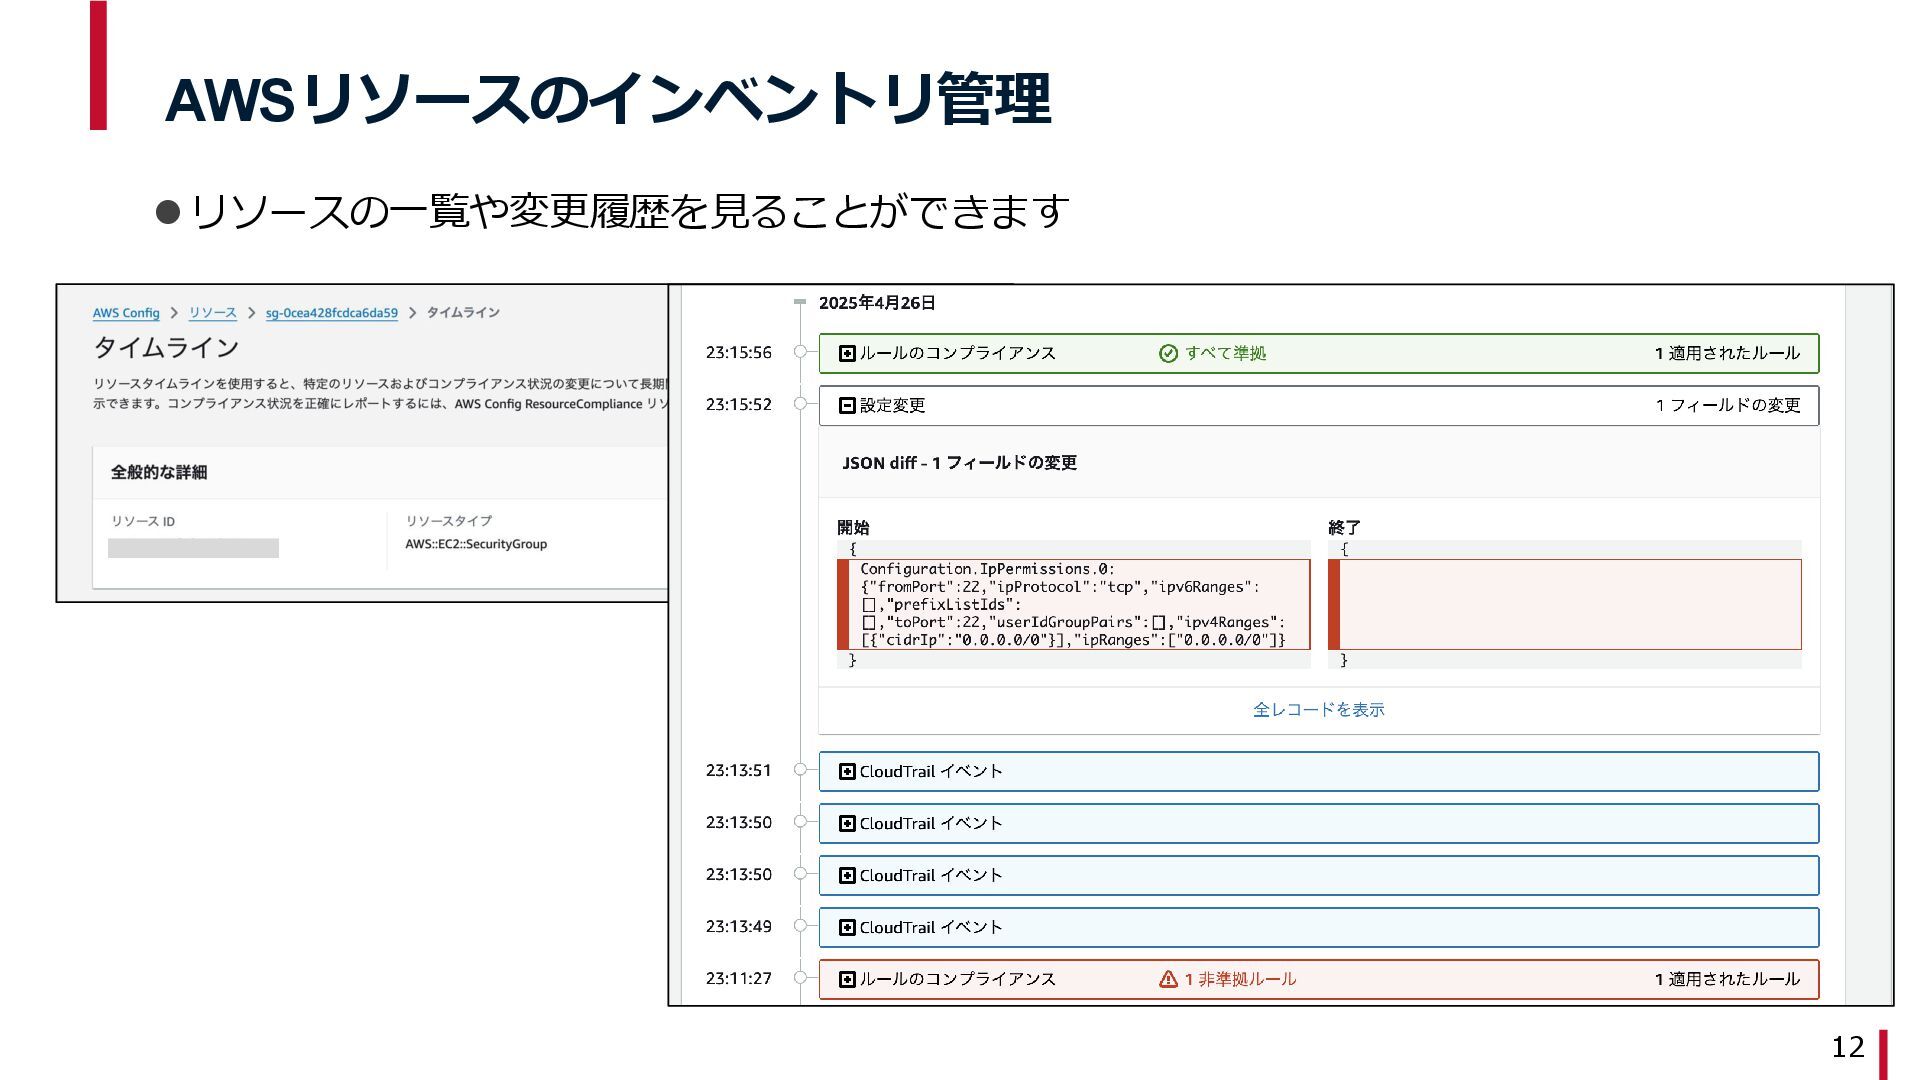Collapse the 設定変更 entry at 23:15:52

click(x=847, y=405)
